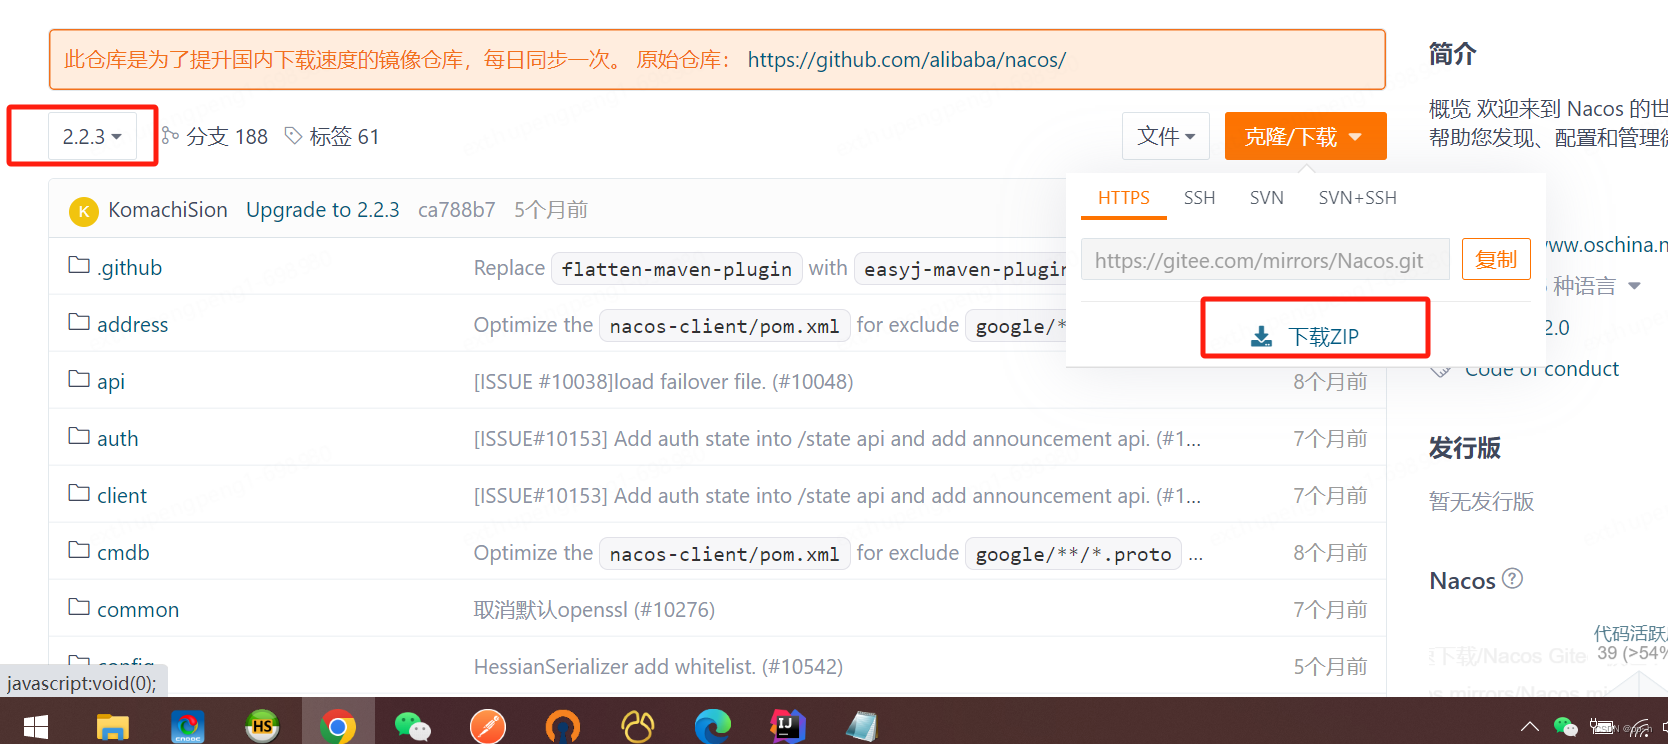Open Postman from the taskbar
The height and width of the screenshot is (744, 1668).
pos(487,726)
